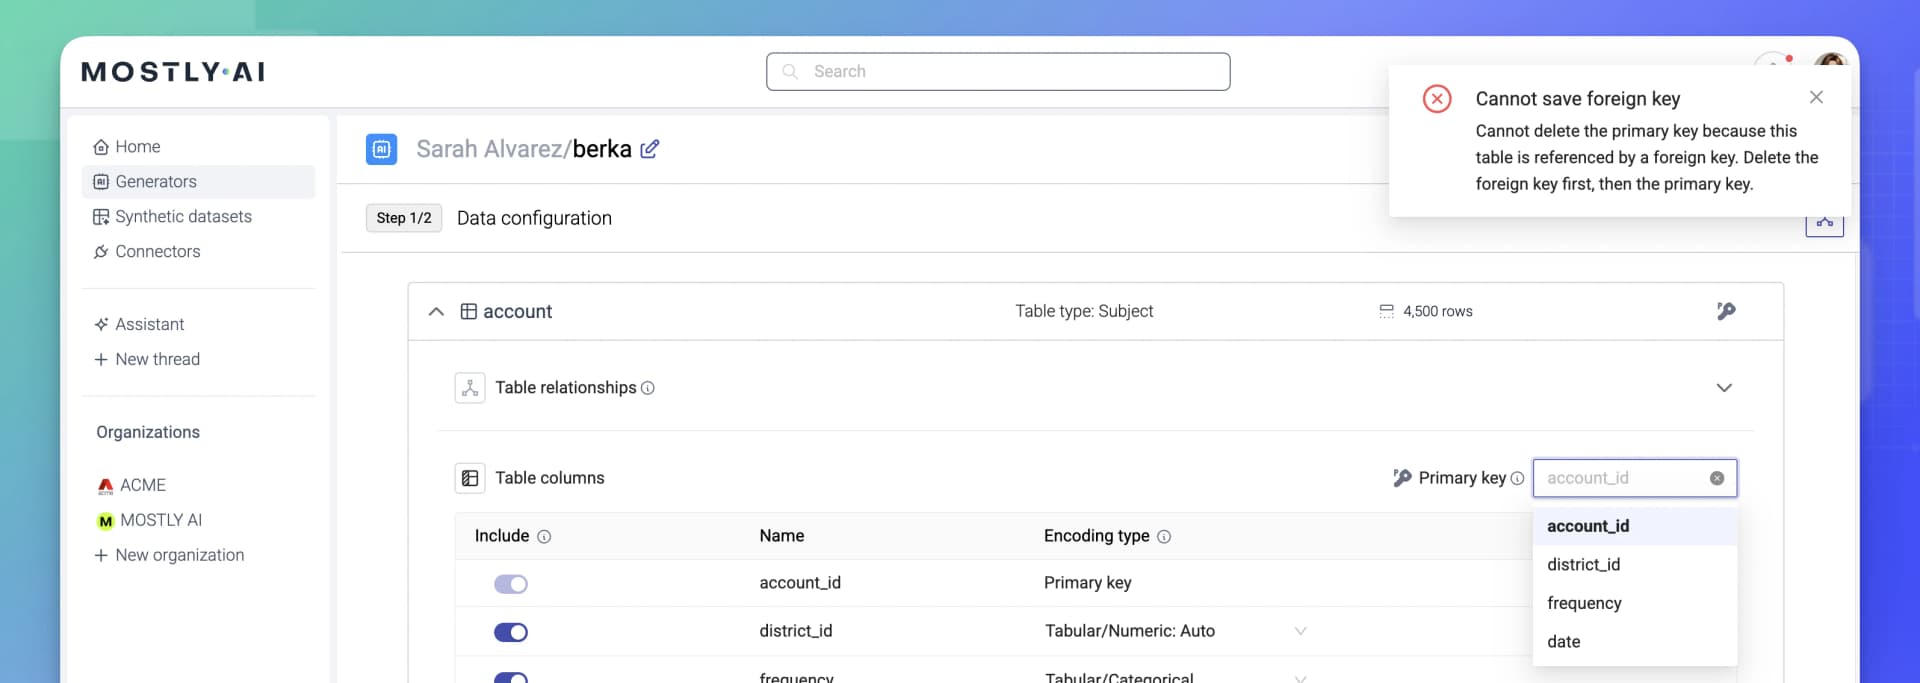Start a New thread

pos(157,360)
